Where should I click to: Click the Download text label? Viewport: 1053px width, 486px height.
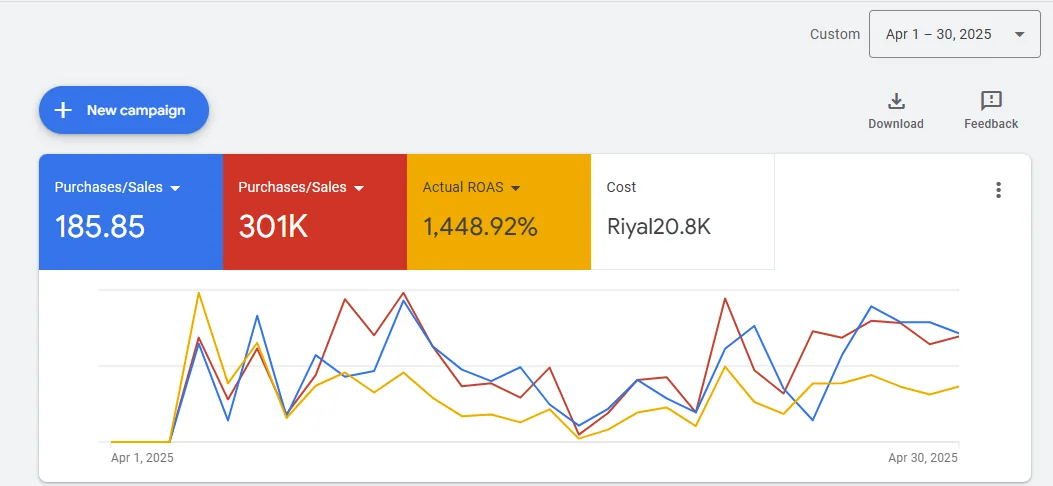pos(896,124)
